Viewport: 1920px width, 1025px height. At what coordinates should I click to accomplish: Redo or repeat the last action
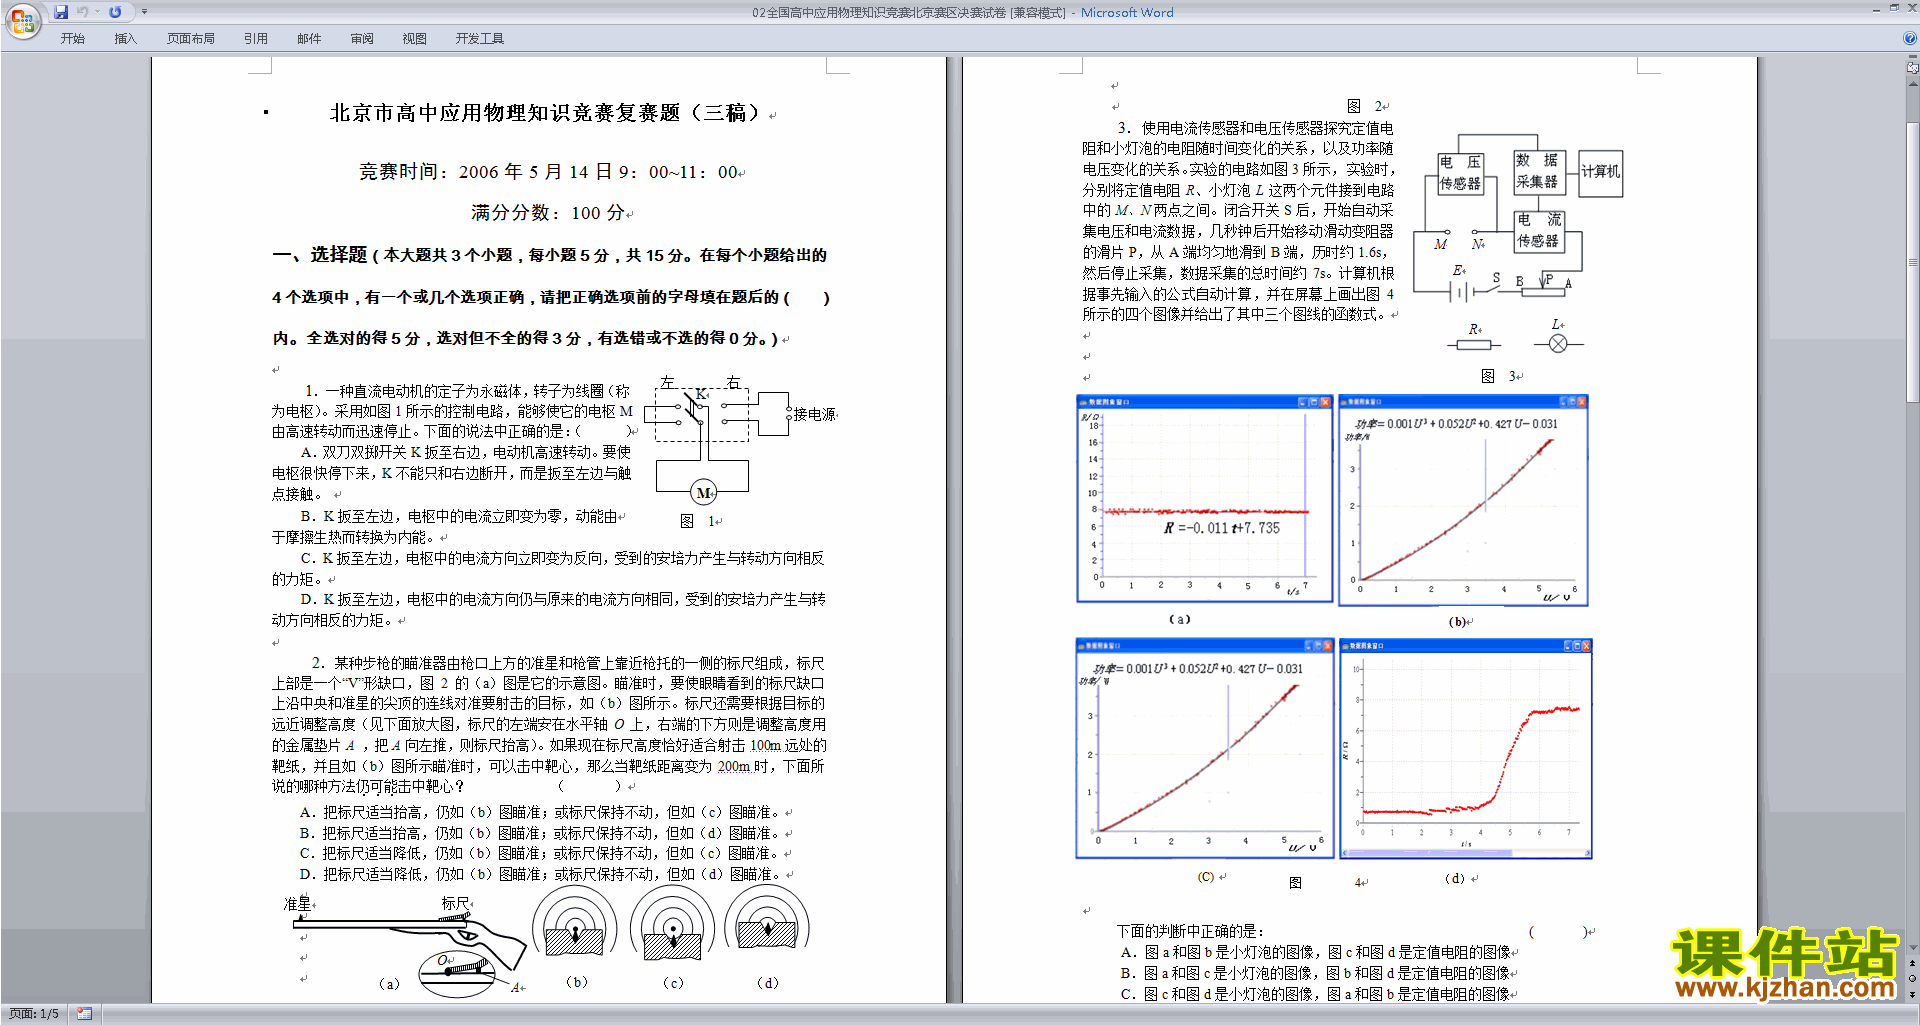coord(115,12)
